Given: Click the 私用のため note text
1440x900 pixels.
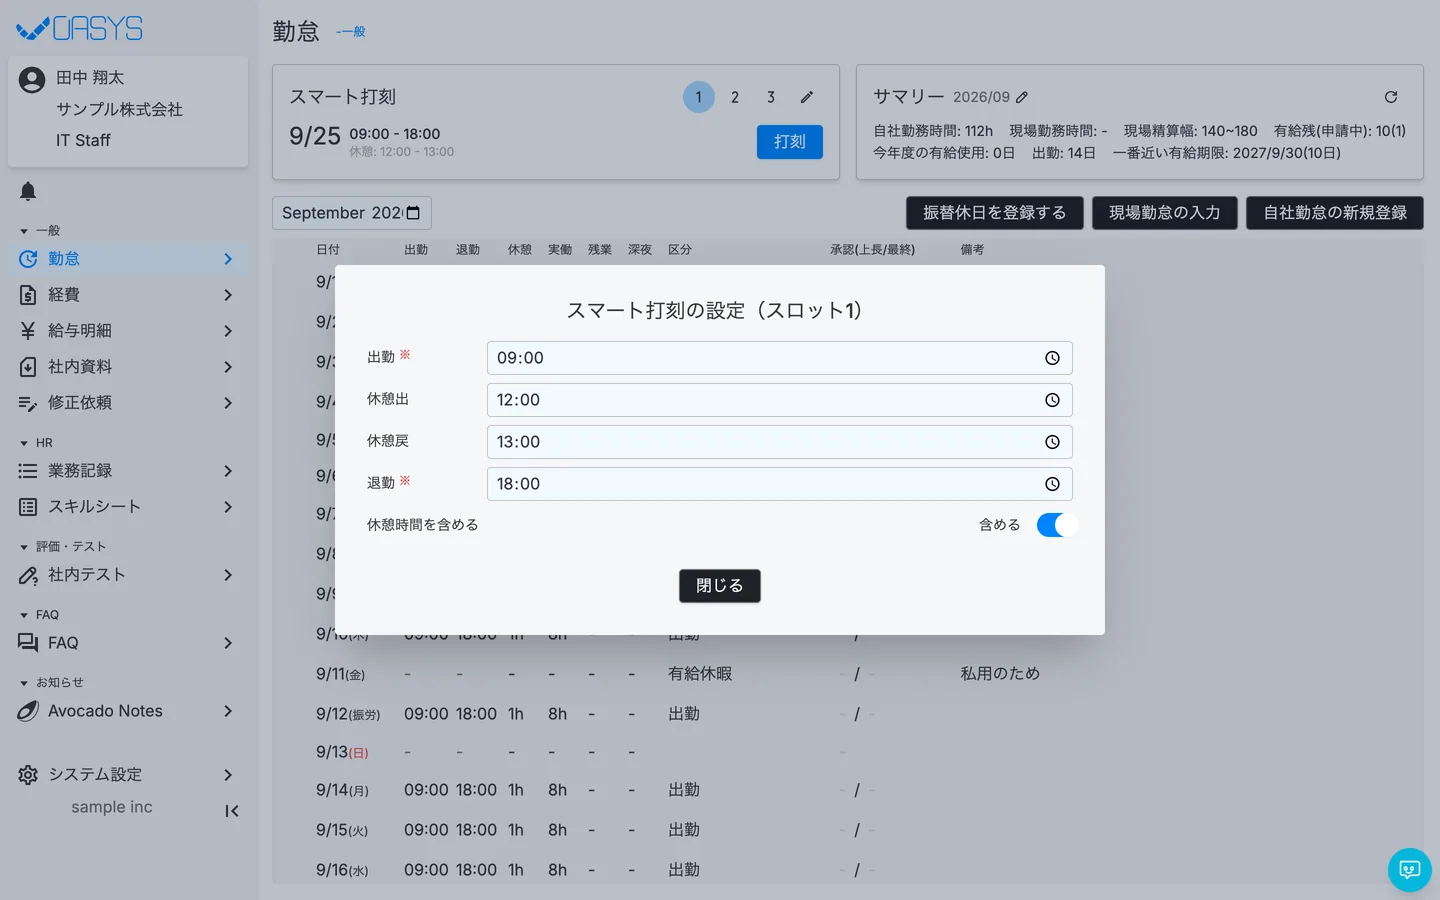Looking at the screenshot, I should 1000,674.
